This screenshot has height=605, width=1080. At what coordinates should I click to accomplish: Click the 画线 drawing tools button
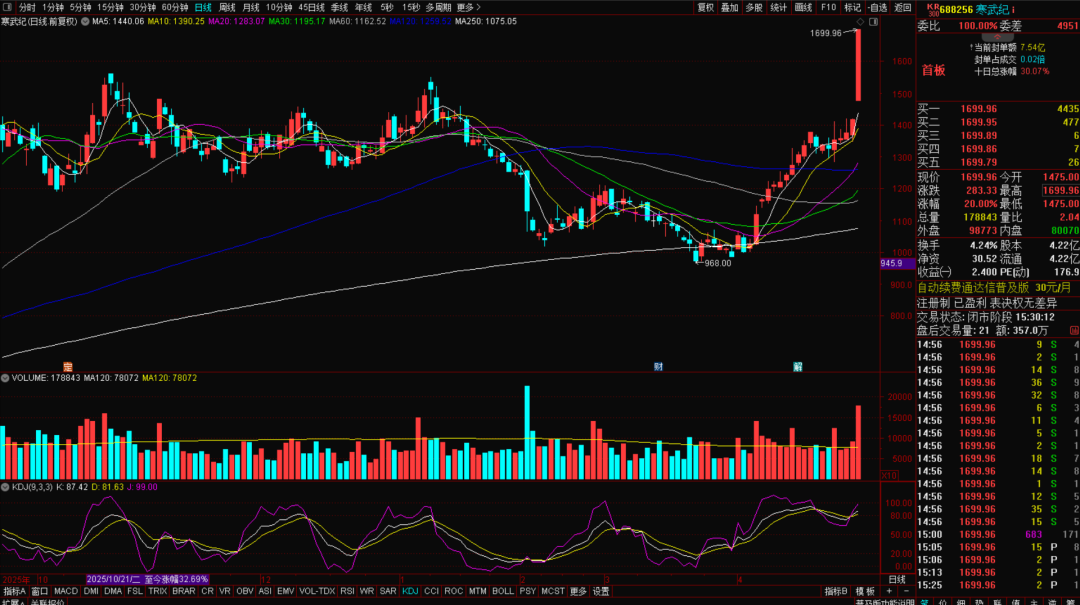pyautogui.click(x=803, y=7)
